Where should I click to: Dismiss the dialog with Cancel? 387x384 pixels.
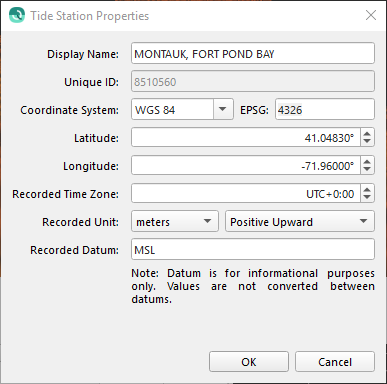[x=335, y=362]
